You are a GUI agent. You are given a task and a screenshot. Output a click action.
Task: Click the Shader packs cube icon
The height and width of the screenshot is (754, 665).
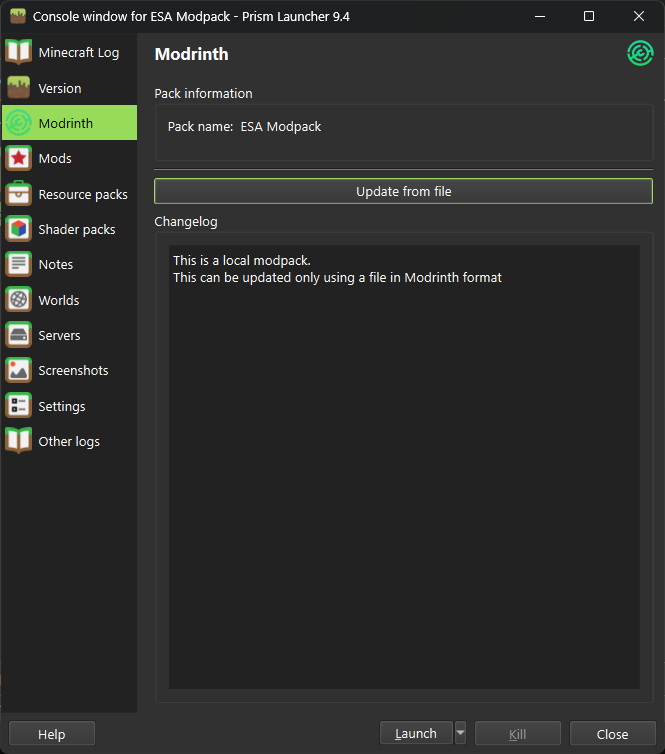[19, 229]
